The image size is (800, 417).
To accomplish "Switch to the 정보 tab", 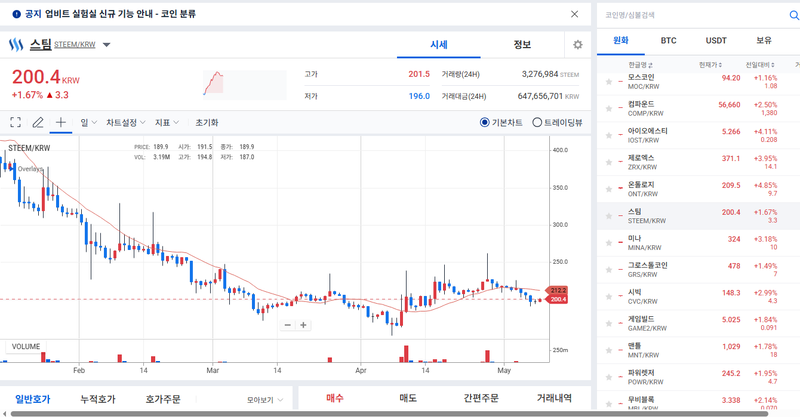I will click(522, 45).
